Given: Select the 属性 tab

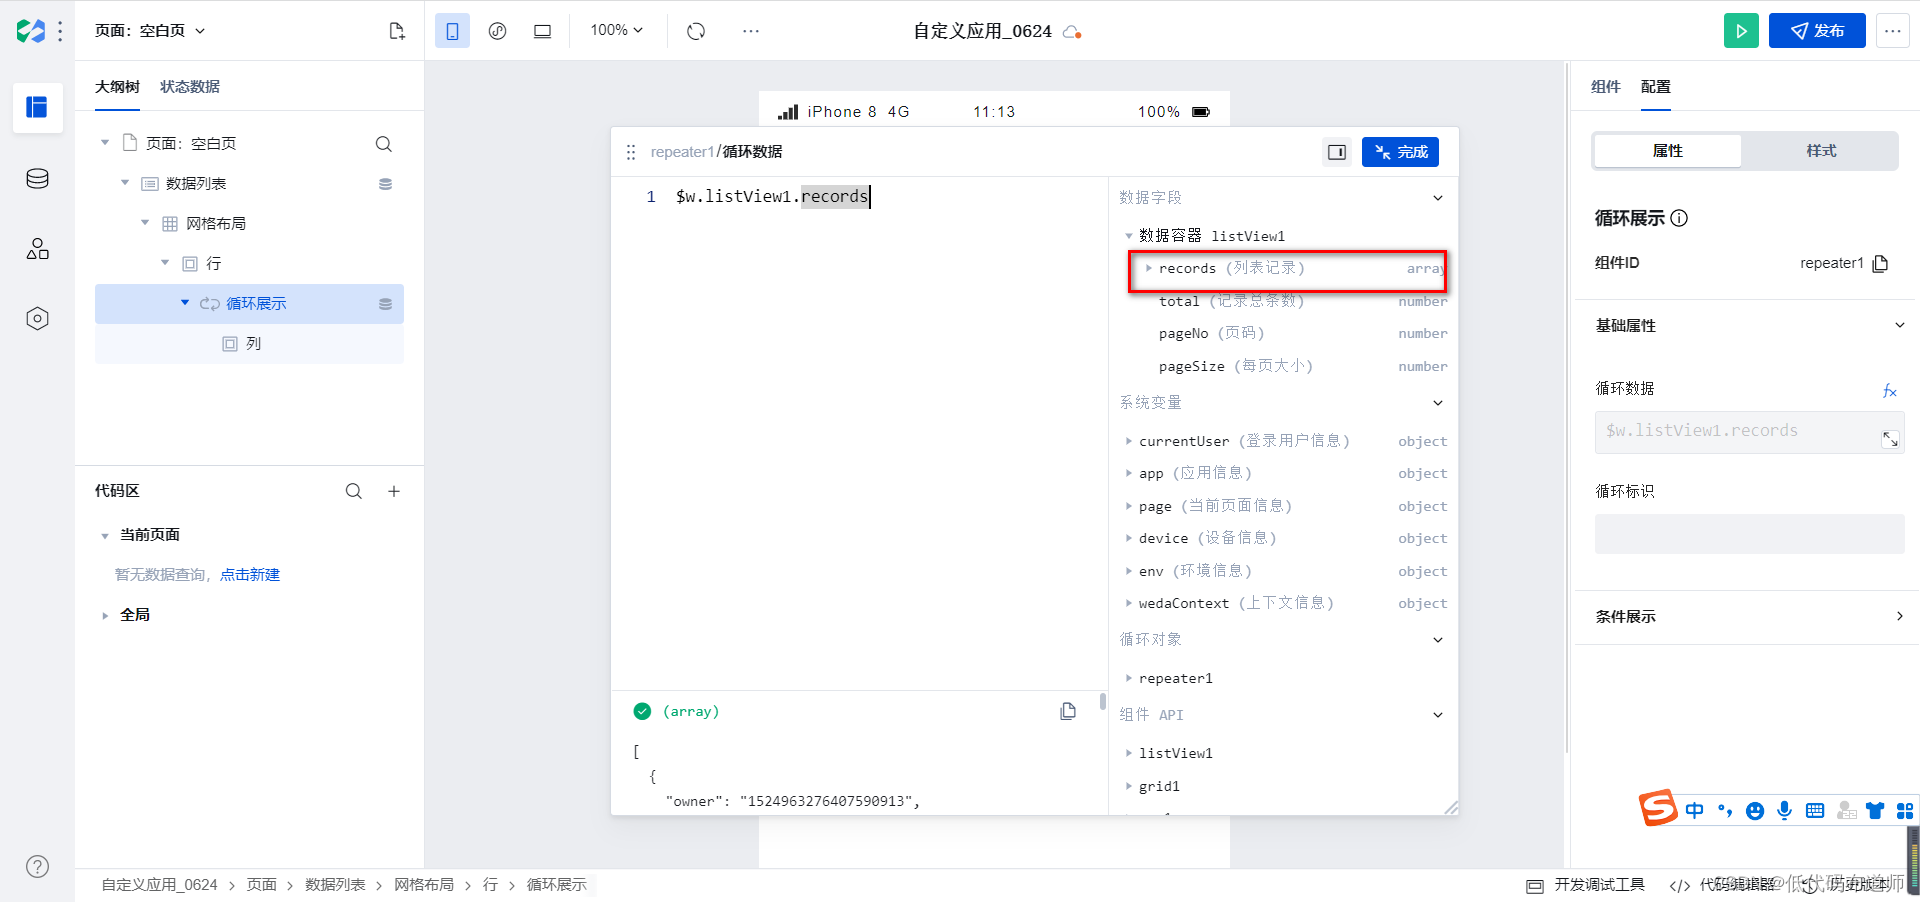Looking at the screenshot, I should (x=1667, y=151).
